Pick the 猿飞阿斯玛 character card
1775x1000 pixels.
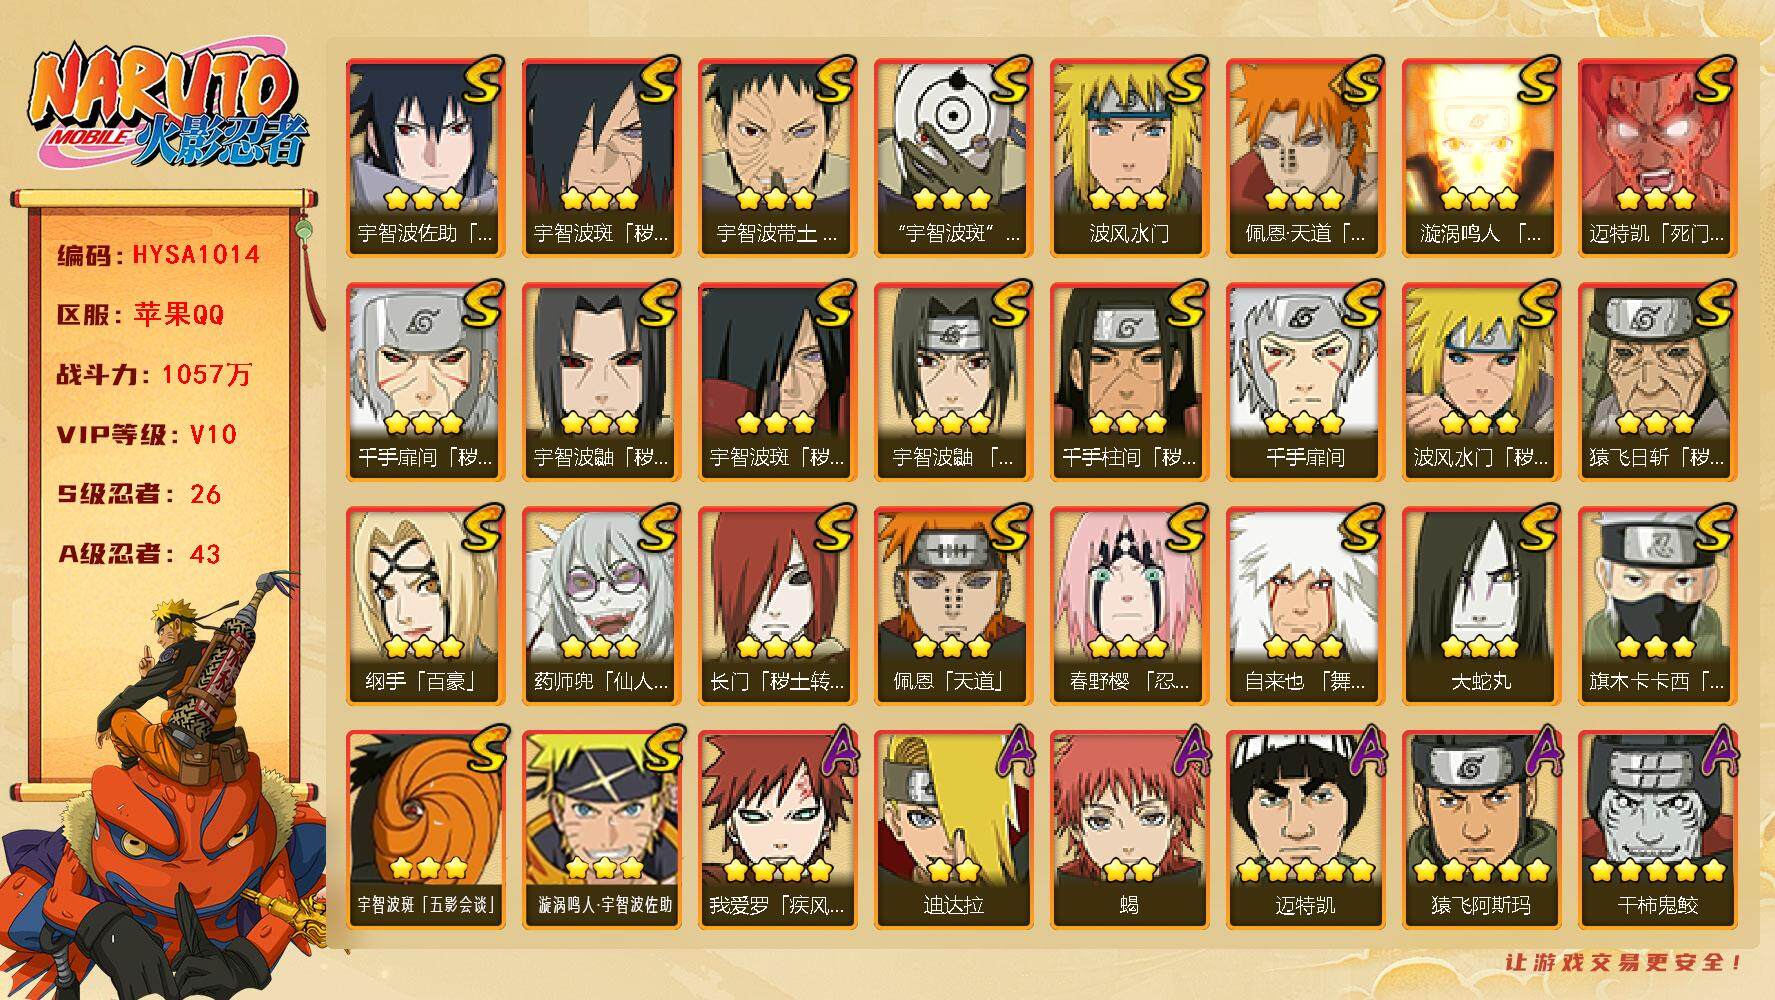1481,829
